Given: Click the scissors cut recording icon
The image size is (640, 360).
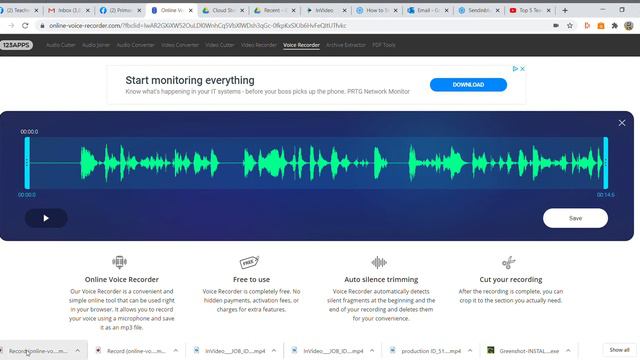Looking at the screenshot, I should [x=509, y=262].
